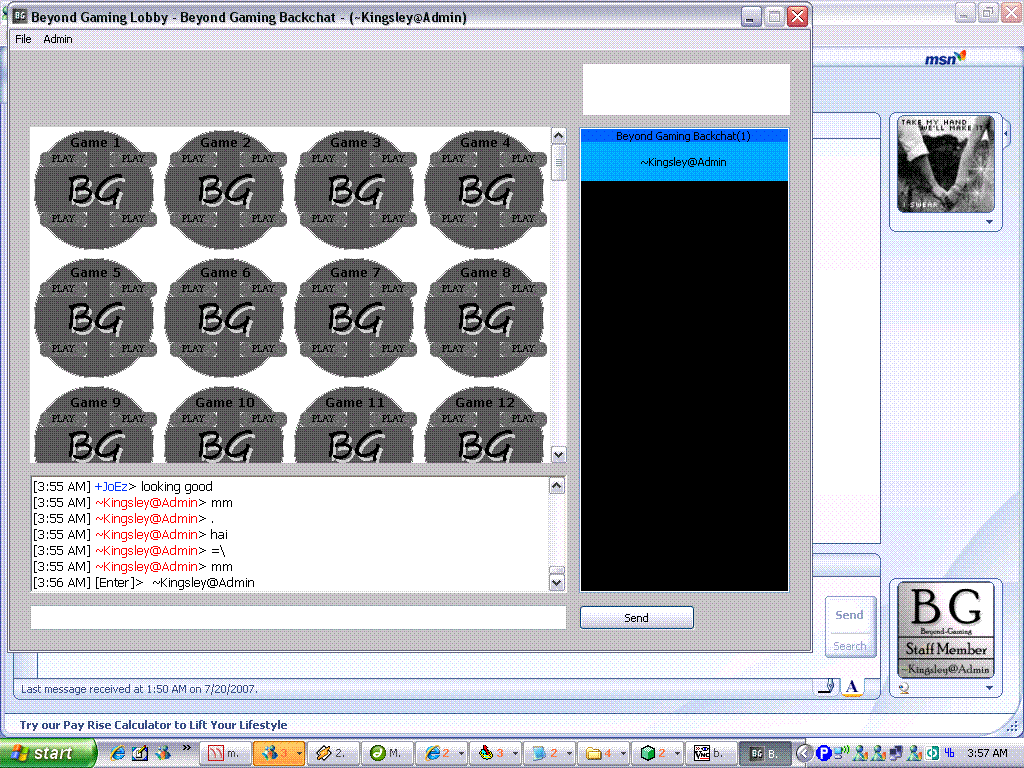
Task: Click the Pay Rise Calculator ad link
Action: [x=153, y=725]
